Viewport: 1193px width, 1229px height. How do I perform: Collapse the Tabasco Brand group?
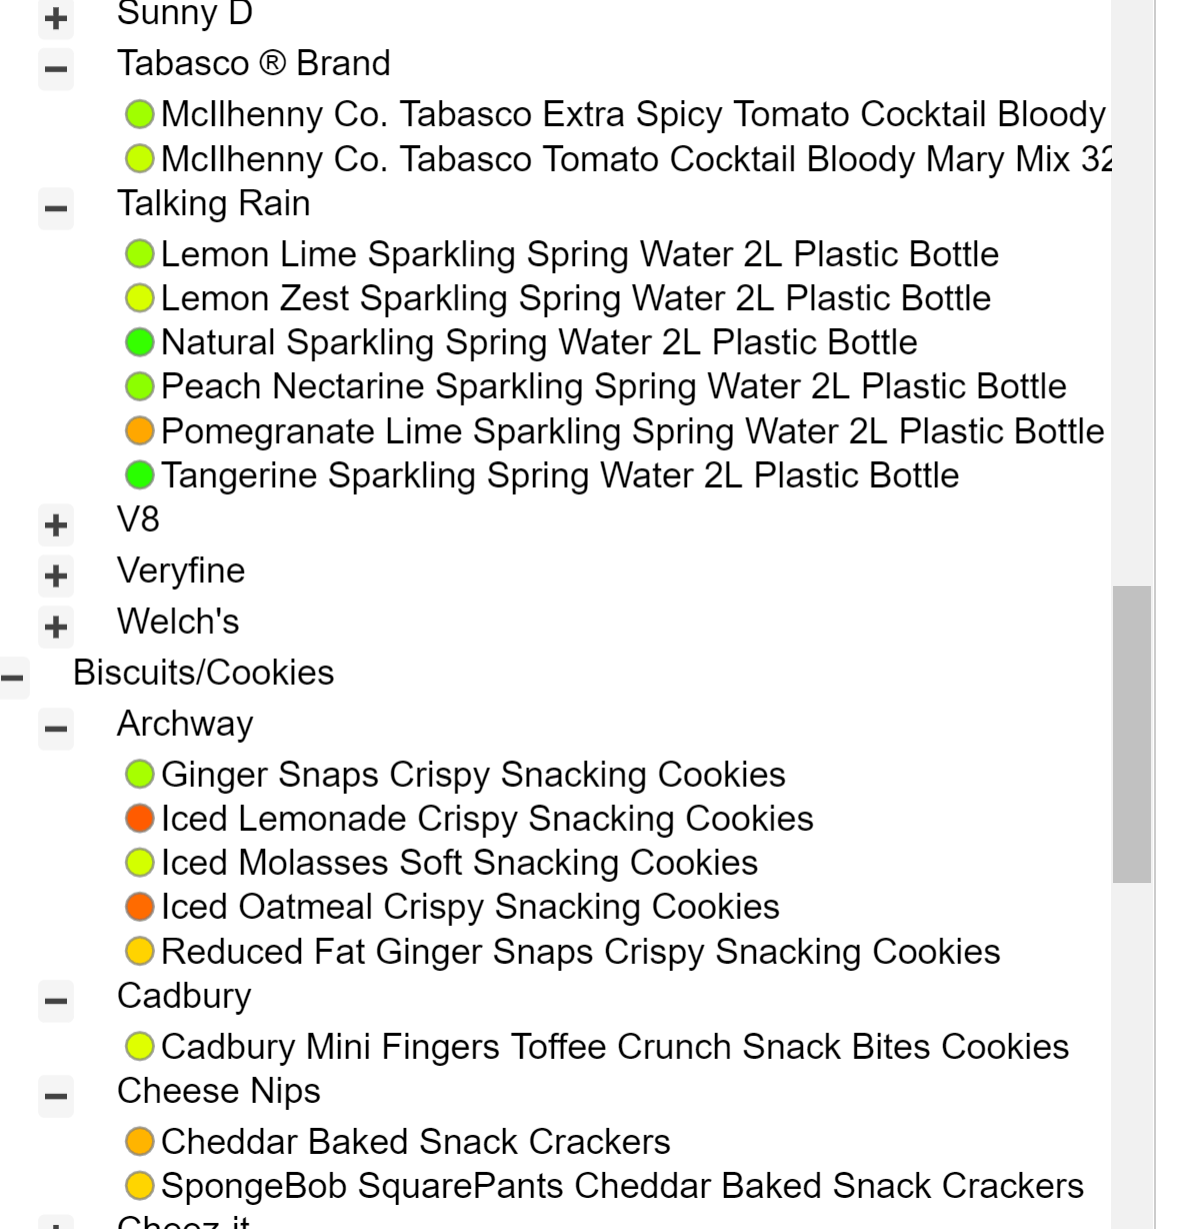tap(56, 69)
